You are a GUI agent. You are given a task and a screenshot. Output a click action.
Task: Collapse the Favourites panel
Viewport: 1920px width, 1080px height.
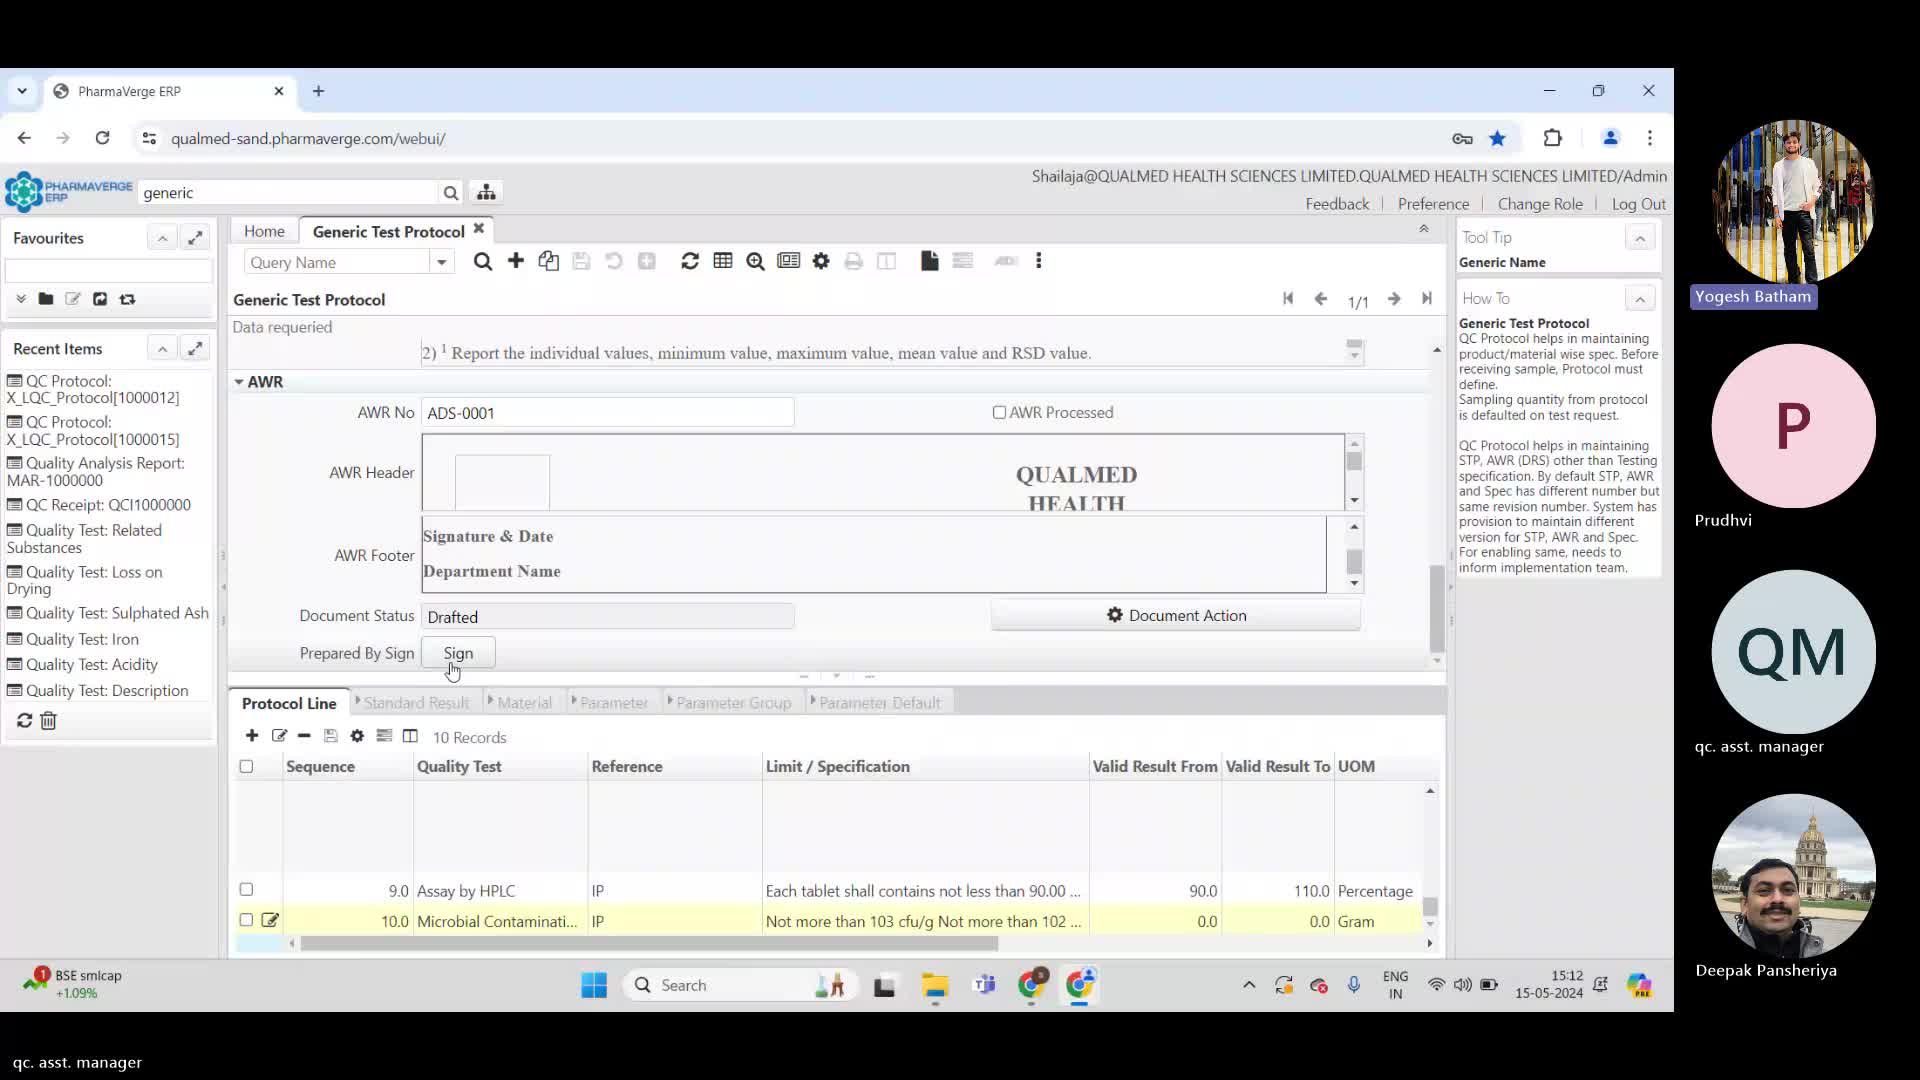162,238
